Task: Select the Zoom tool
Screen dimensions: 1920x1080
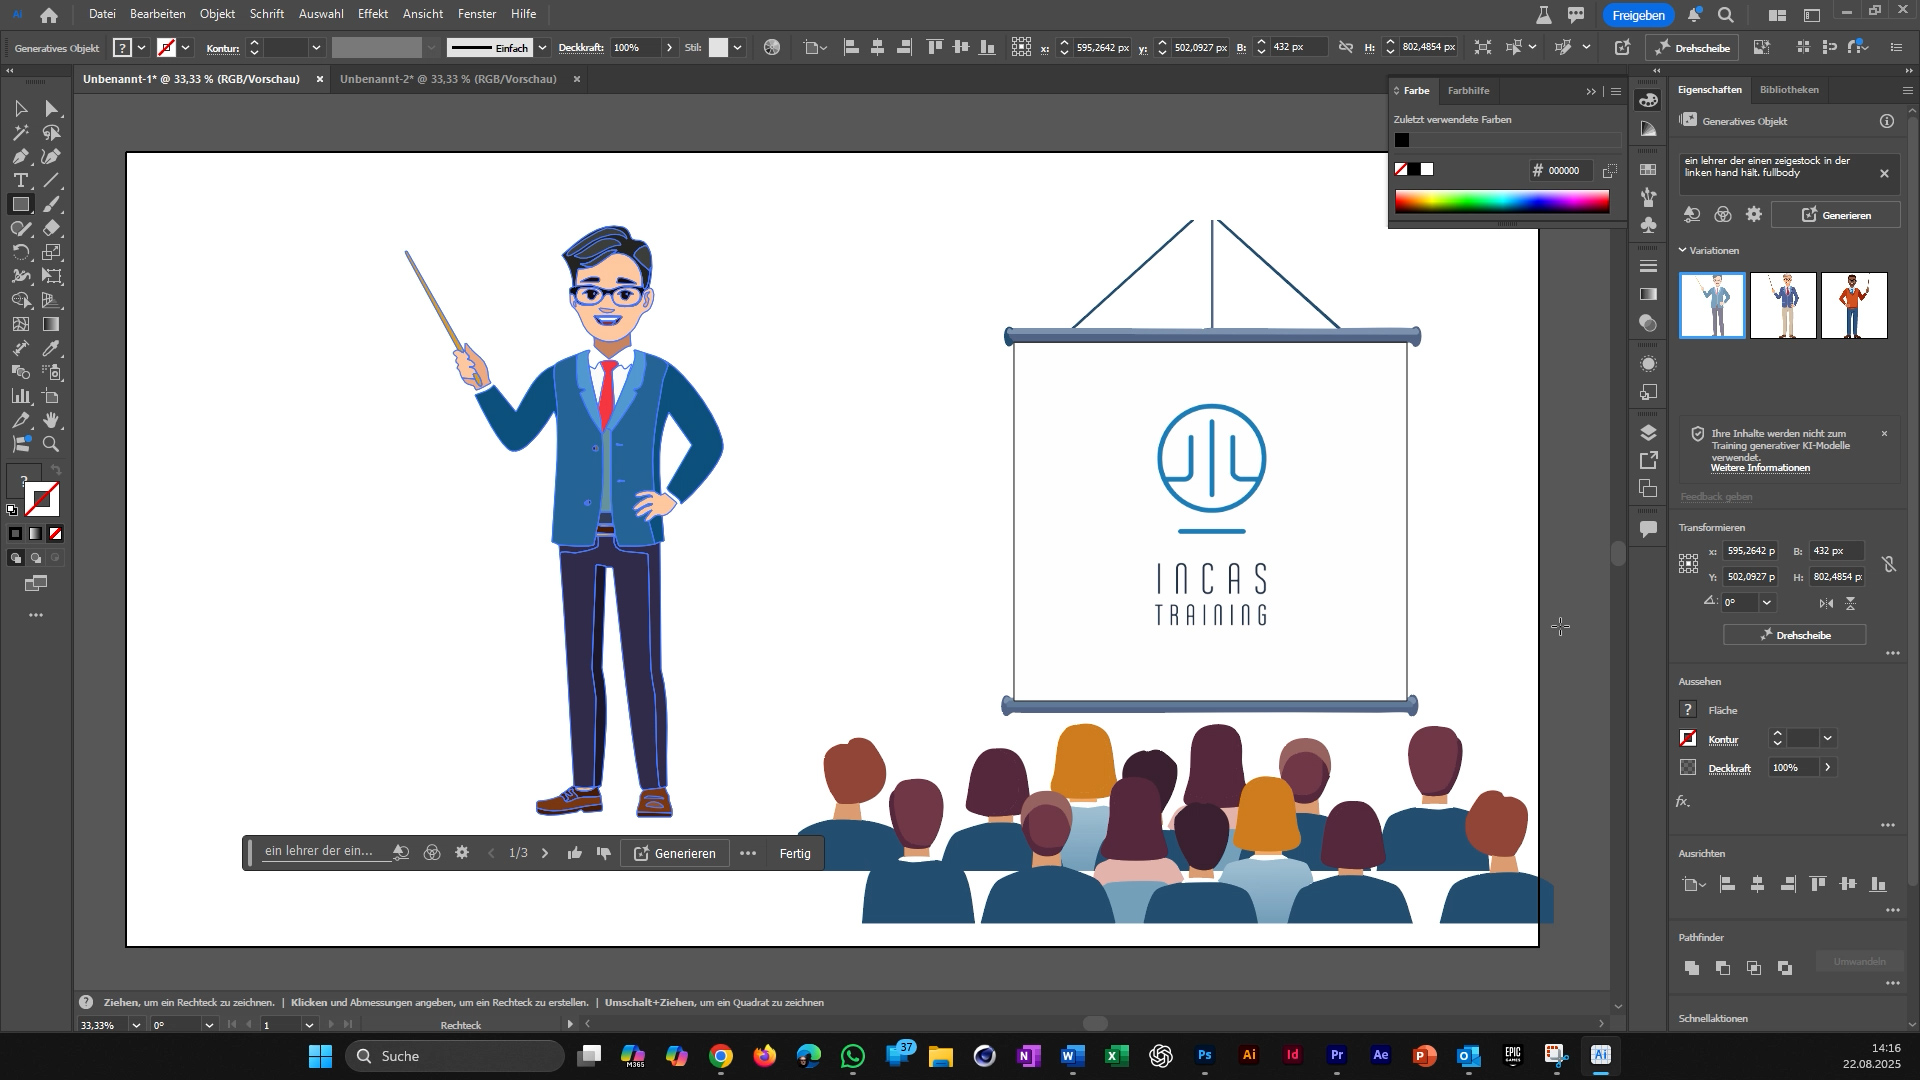Action: [x=52, y=444]
